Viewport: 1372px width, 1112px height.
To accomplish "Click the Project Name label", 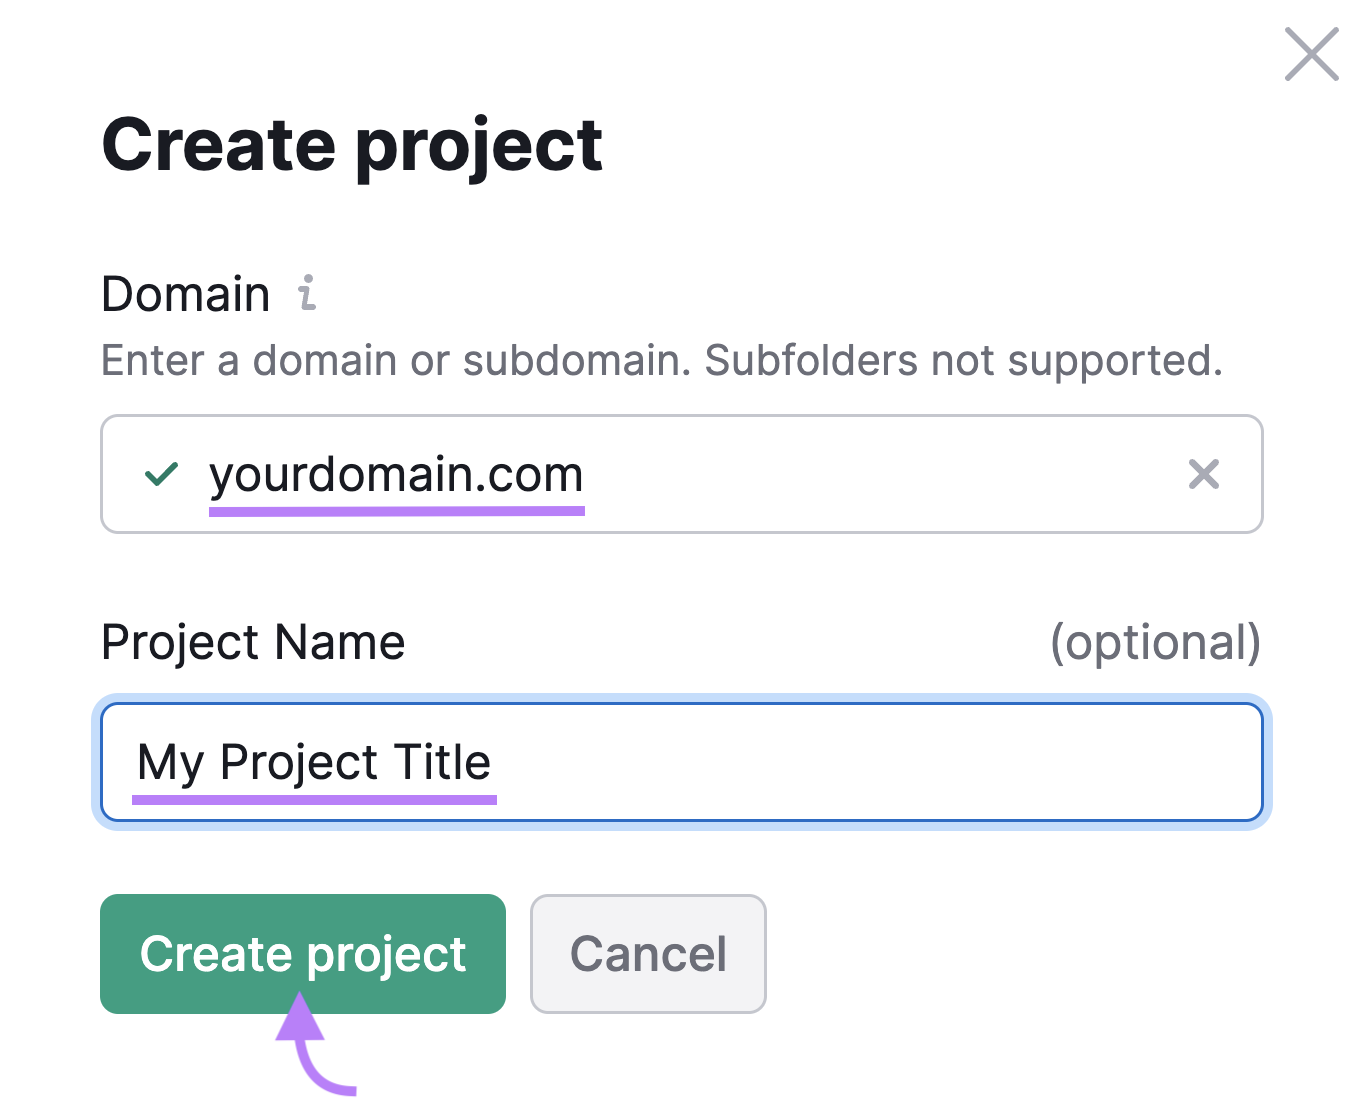I will [253, 642].
